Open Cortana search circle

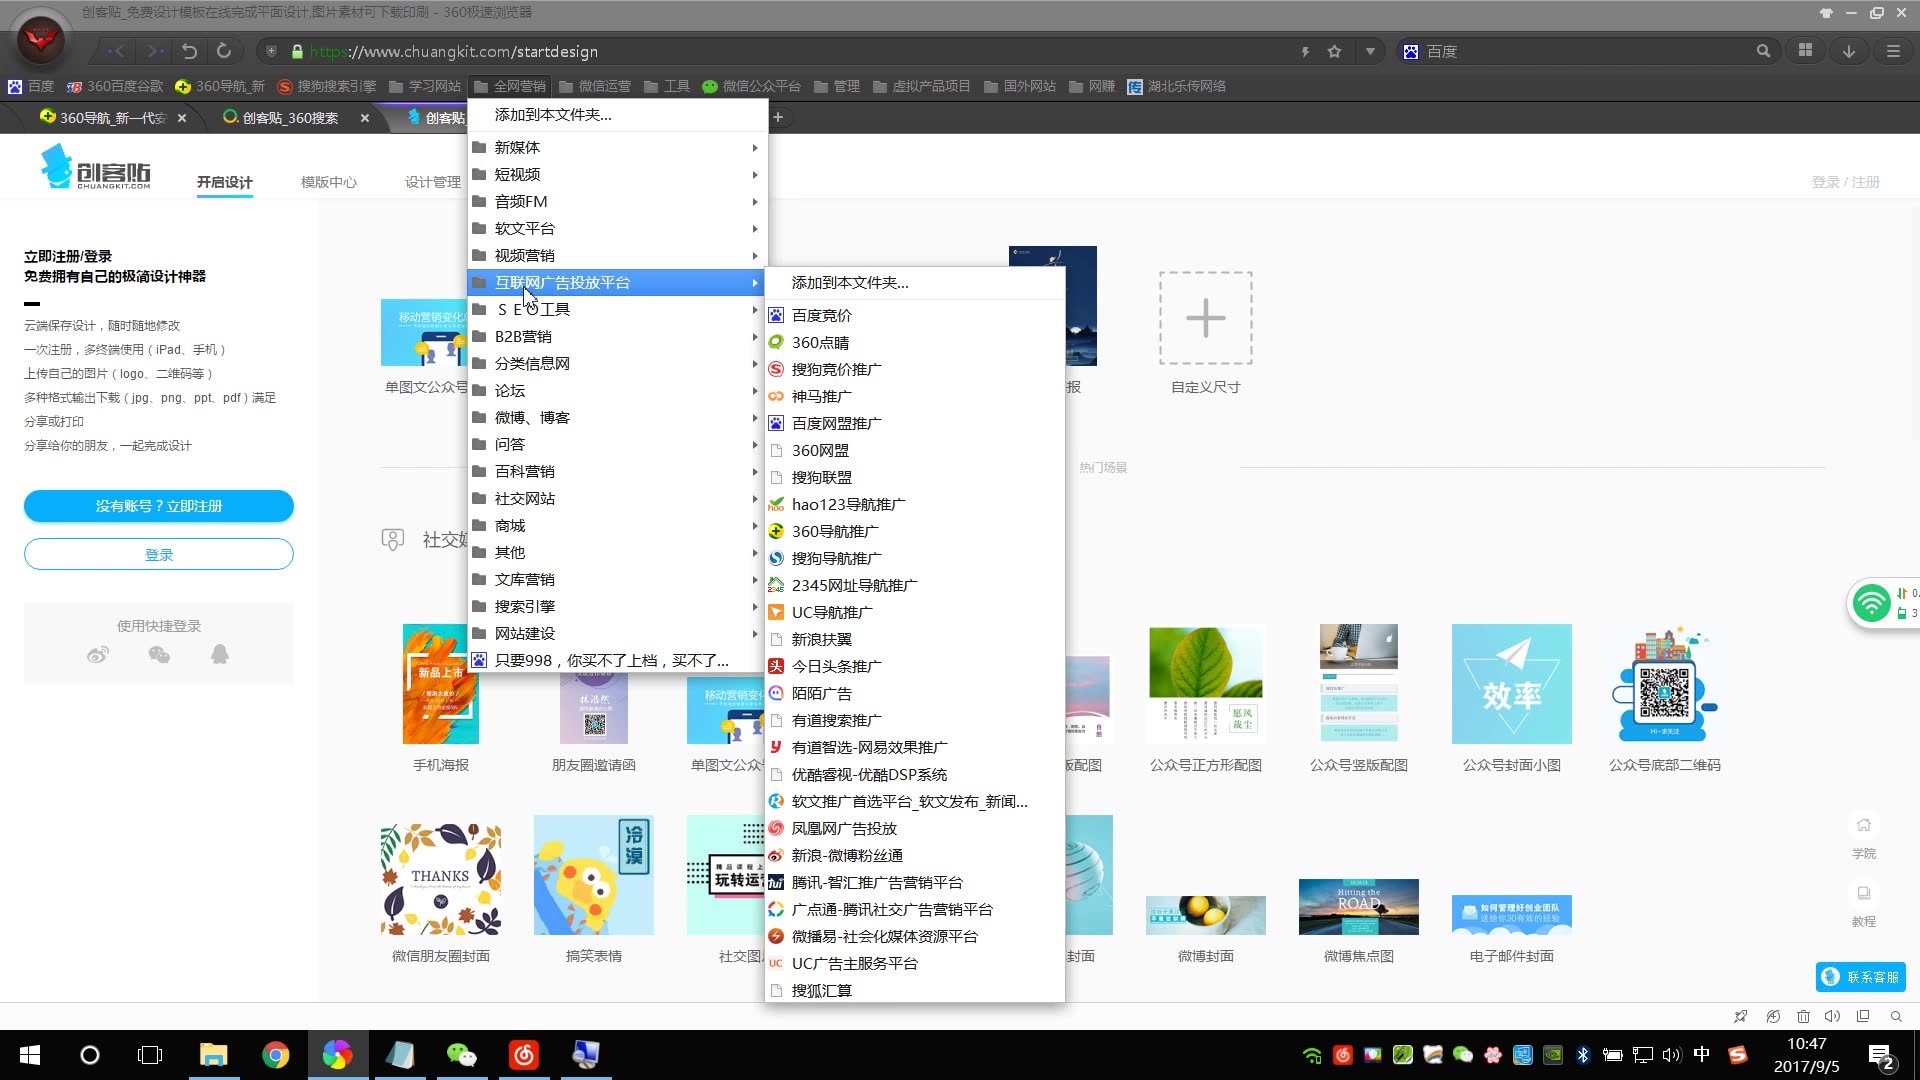click(90, 1055)
